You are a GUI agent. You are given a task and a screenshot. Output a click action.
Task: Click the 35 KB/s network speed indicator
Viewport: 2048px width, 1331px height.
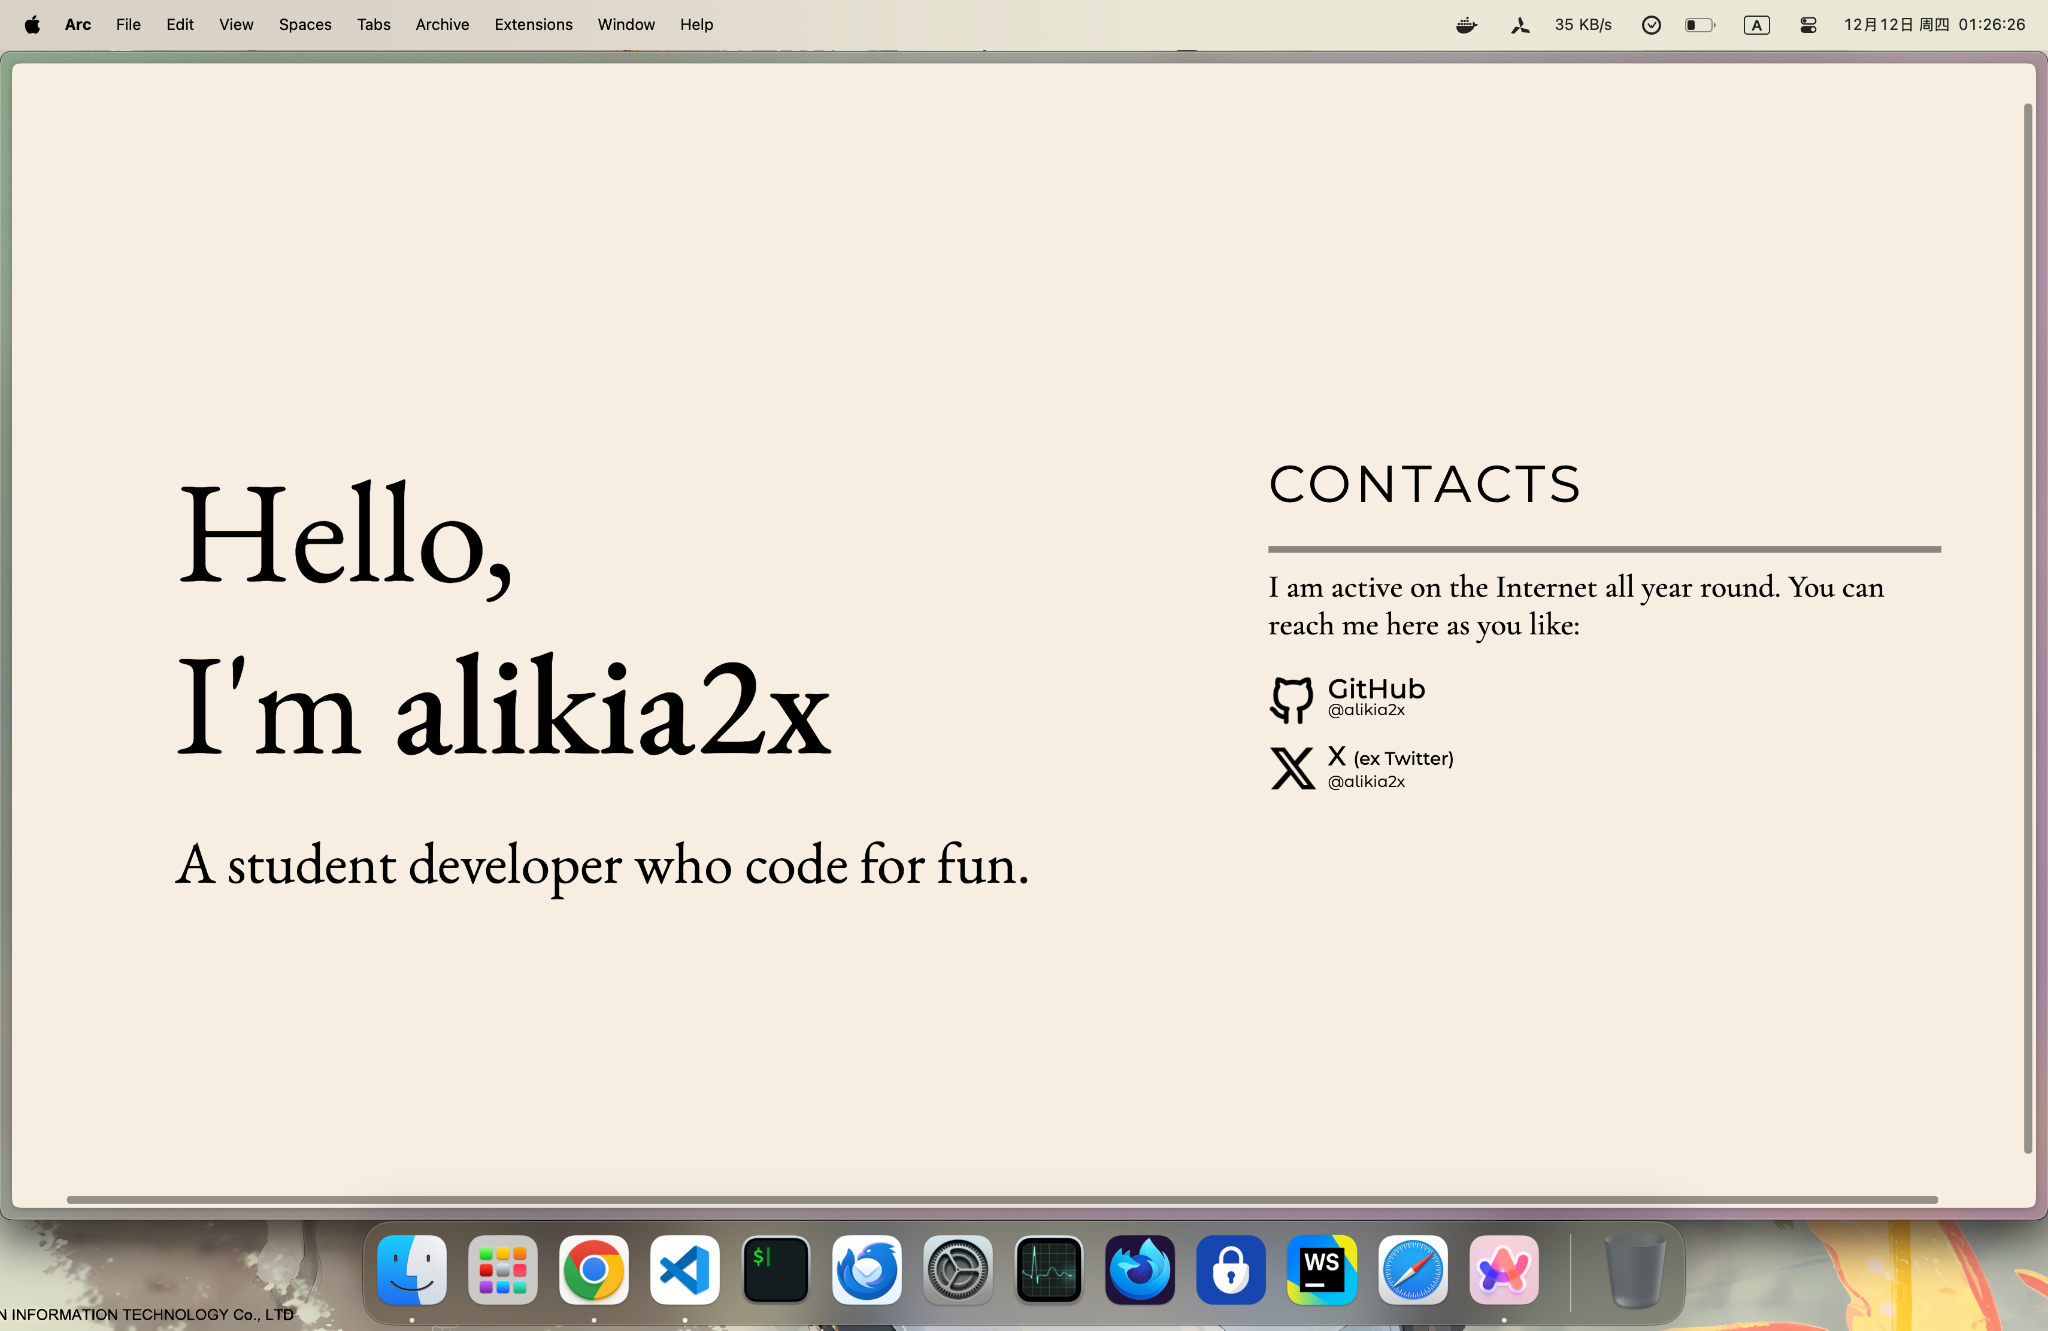click(1583, 25)
